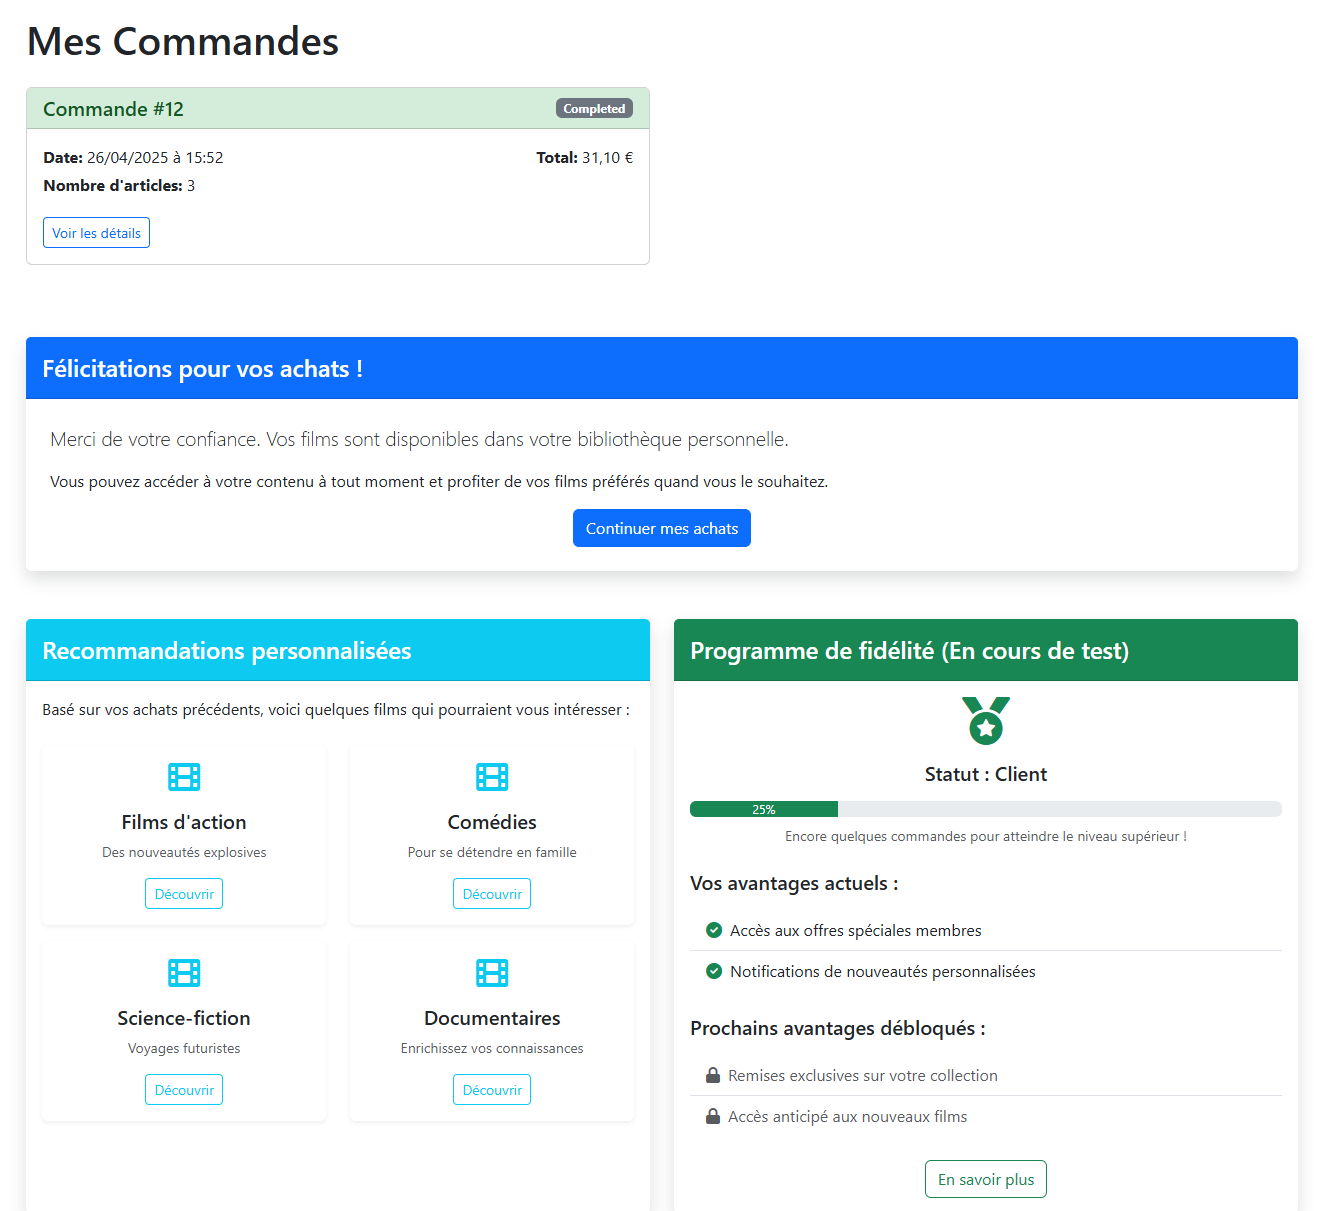The width and height of the screenshot is (1342, 1211).
Task: Open En savoir plus in the loyalty panel
Action: 985,1179
